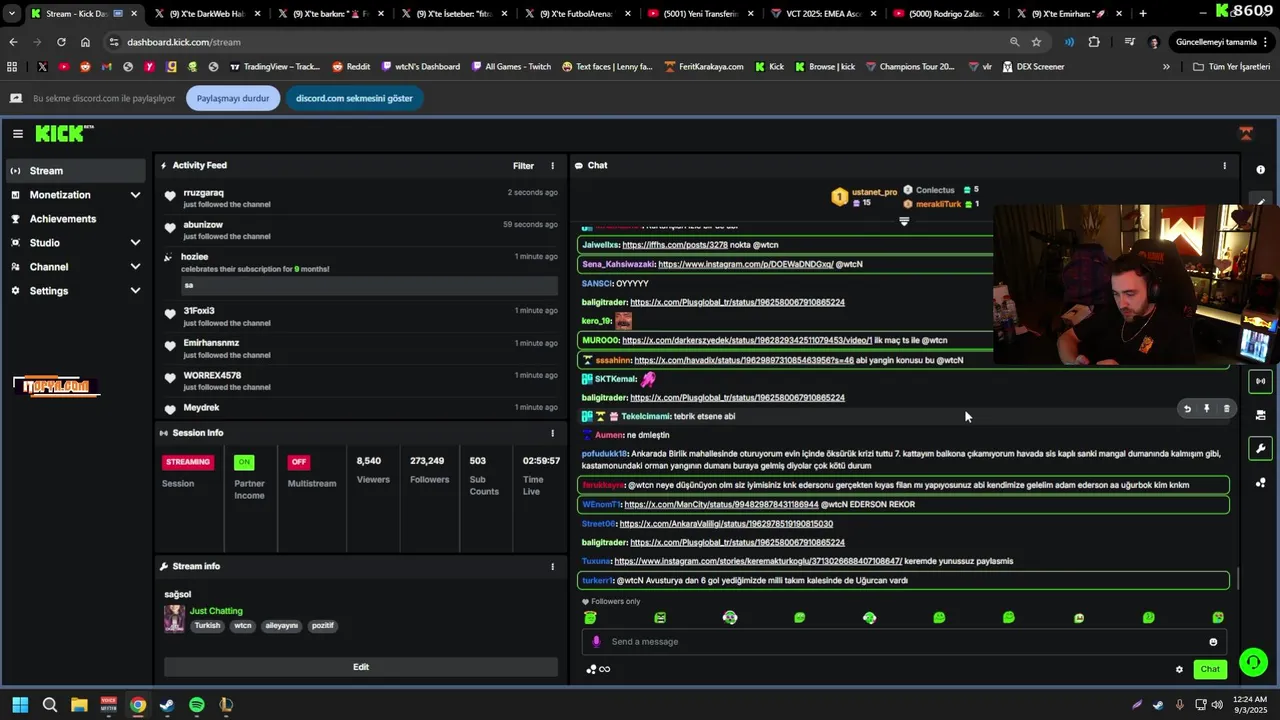1280x720 pixels.
Task: Click Paylaşmayı durdur button
Action: [x=233, y=98]
